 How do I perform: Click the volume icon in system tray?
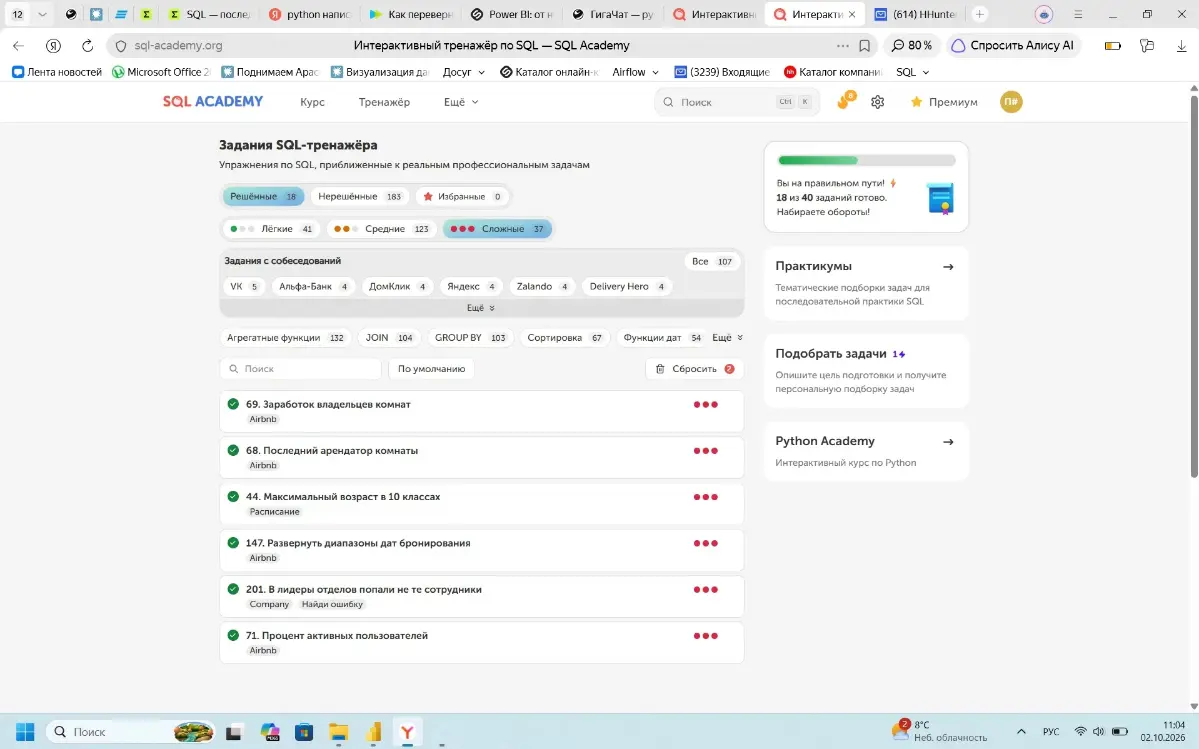(1099, 731)
